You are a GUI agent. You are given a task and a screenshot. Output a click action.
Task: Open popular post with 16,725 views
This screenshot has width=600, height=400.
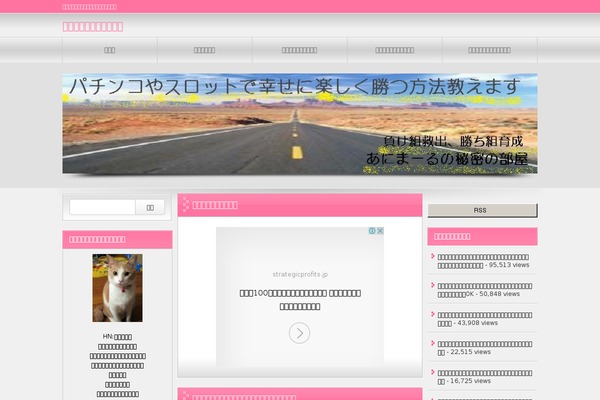tap(485, 377)
